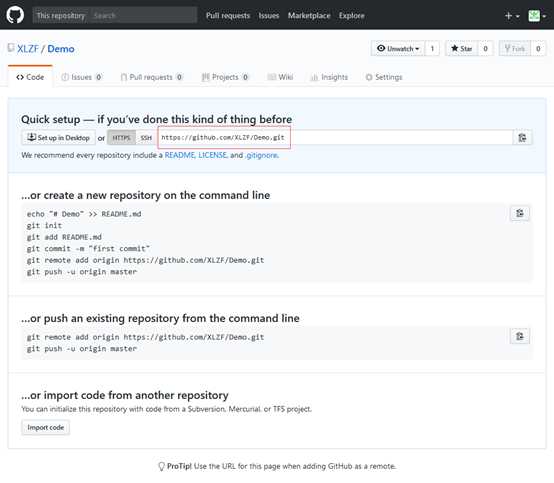Image resolution: width=554 pixels, height=483 pixels.
Task: Open Pull requests in top navigation
Action: (228, 16)
